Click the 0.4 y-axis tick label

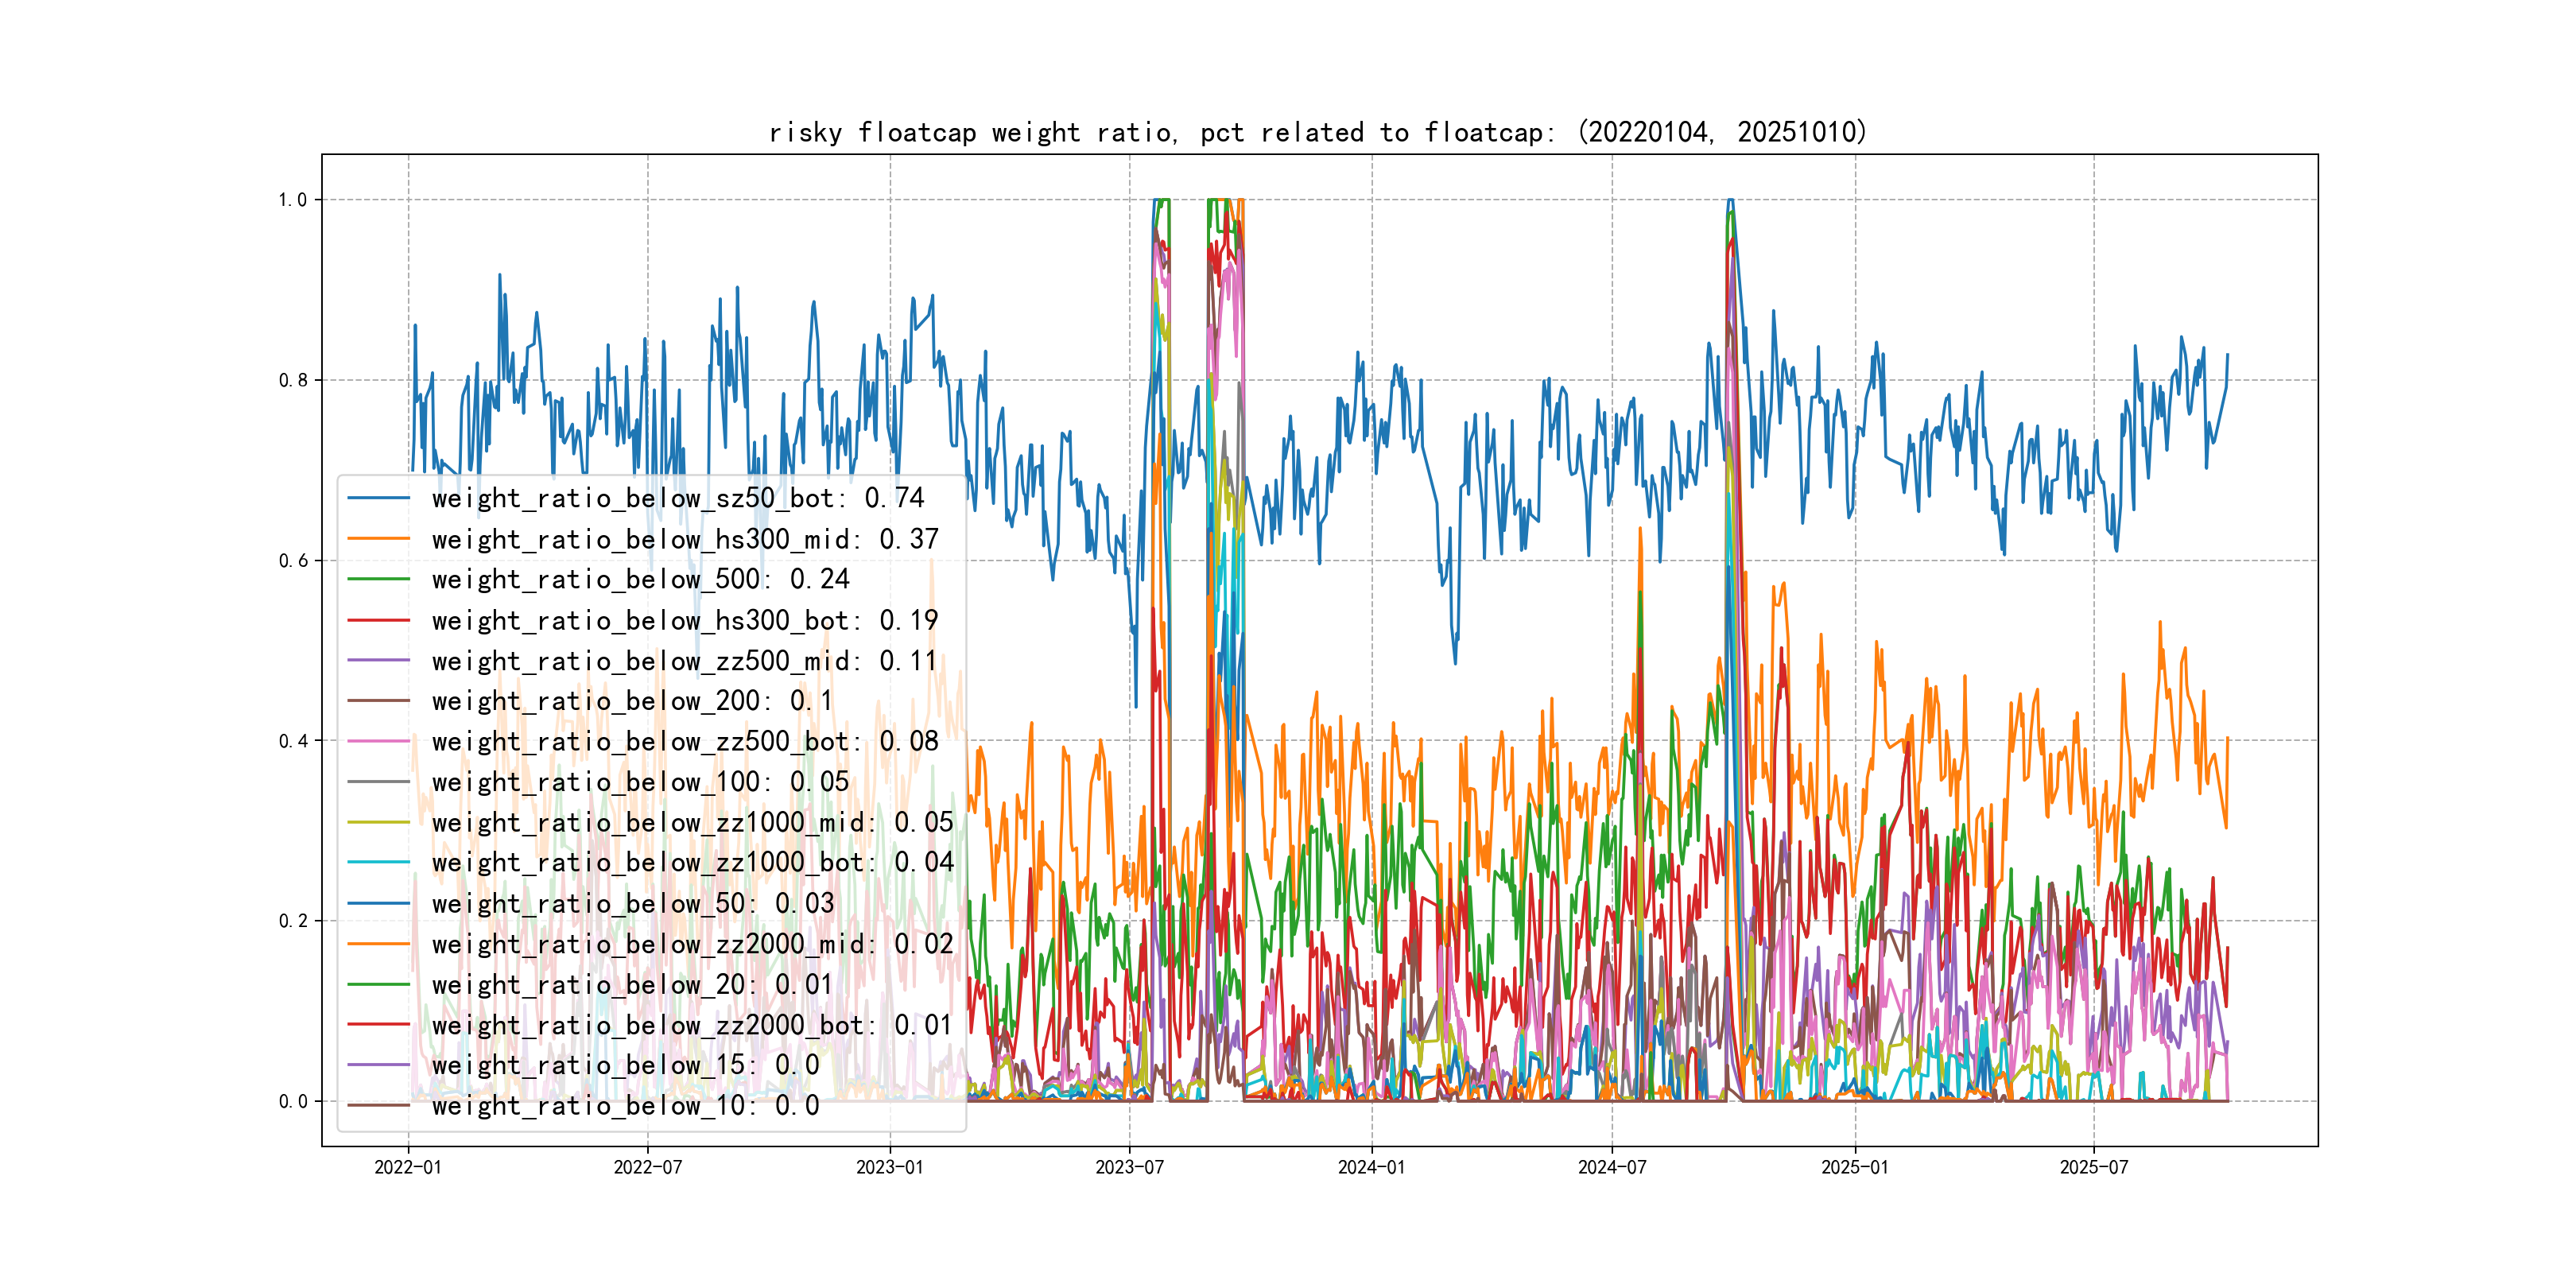(x=293, y=741)
